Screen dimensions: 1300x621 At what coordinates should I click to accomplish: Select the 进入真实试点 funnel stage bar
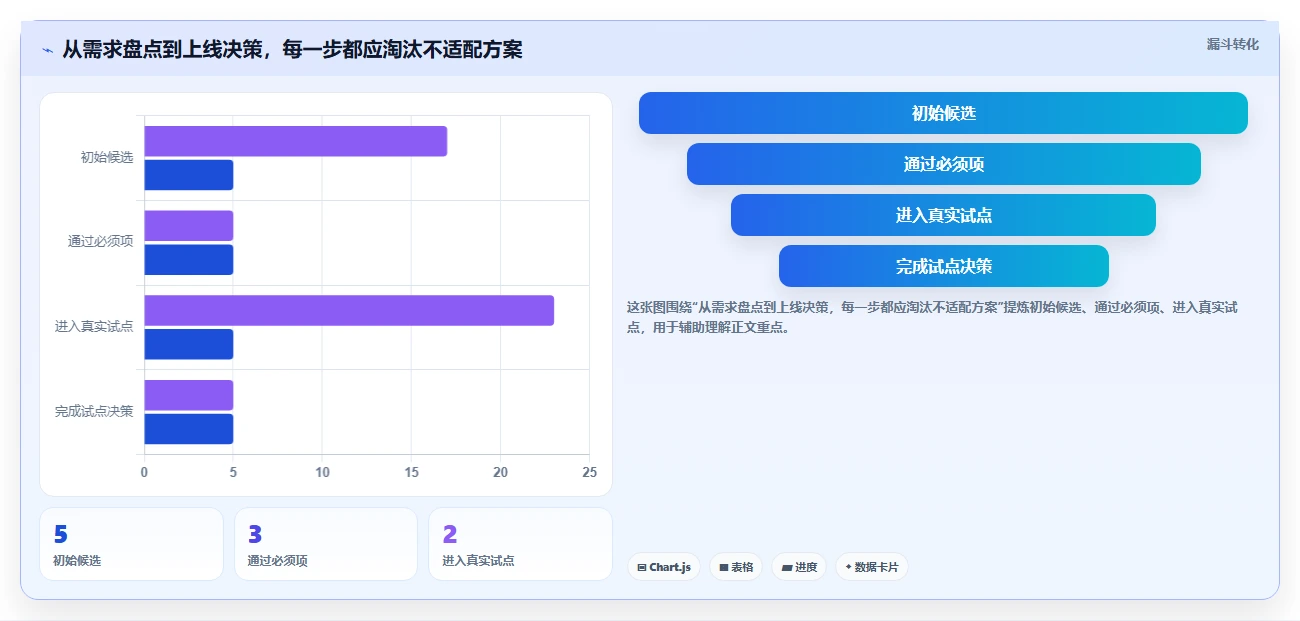[x=943, y=215]
